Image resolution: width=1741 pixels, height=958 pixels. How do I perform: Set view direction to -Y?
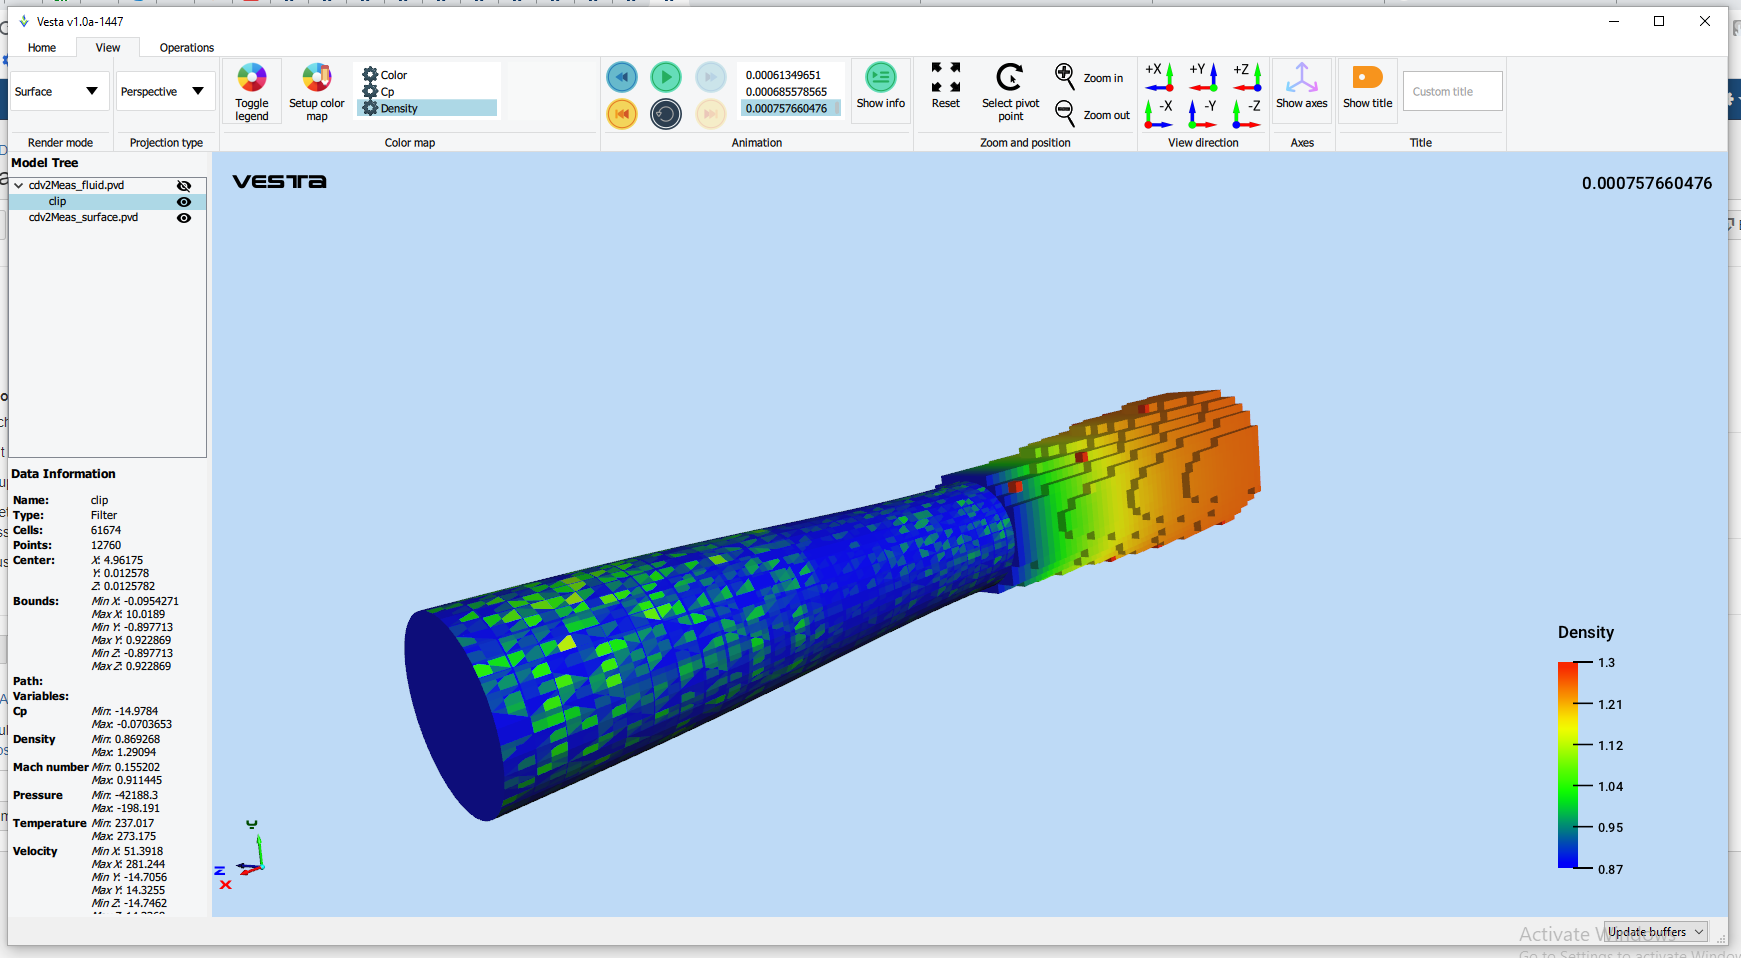pos(1203,113)
